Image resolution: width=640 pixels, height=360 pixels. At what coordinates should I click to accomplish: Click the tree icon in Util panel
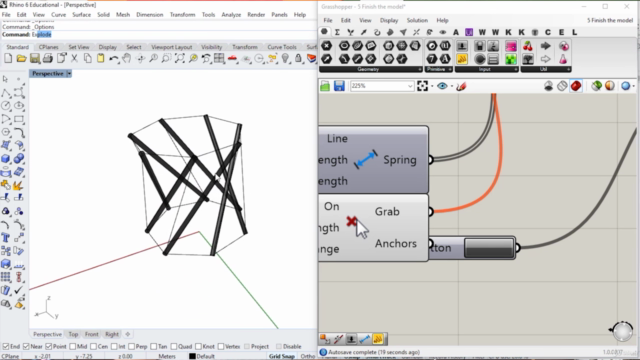pyautogui.click(x=528, y=59)
